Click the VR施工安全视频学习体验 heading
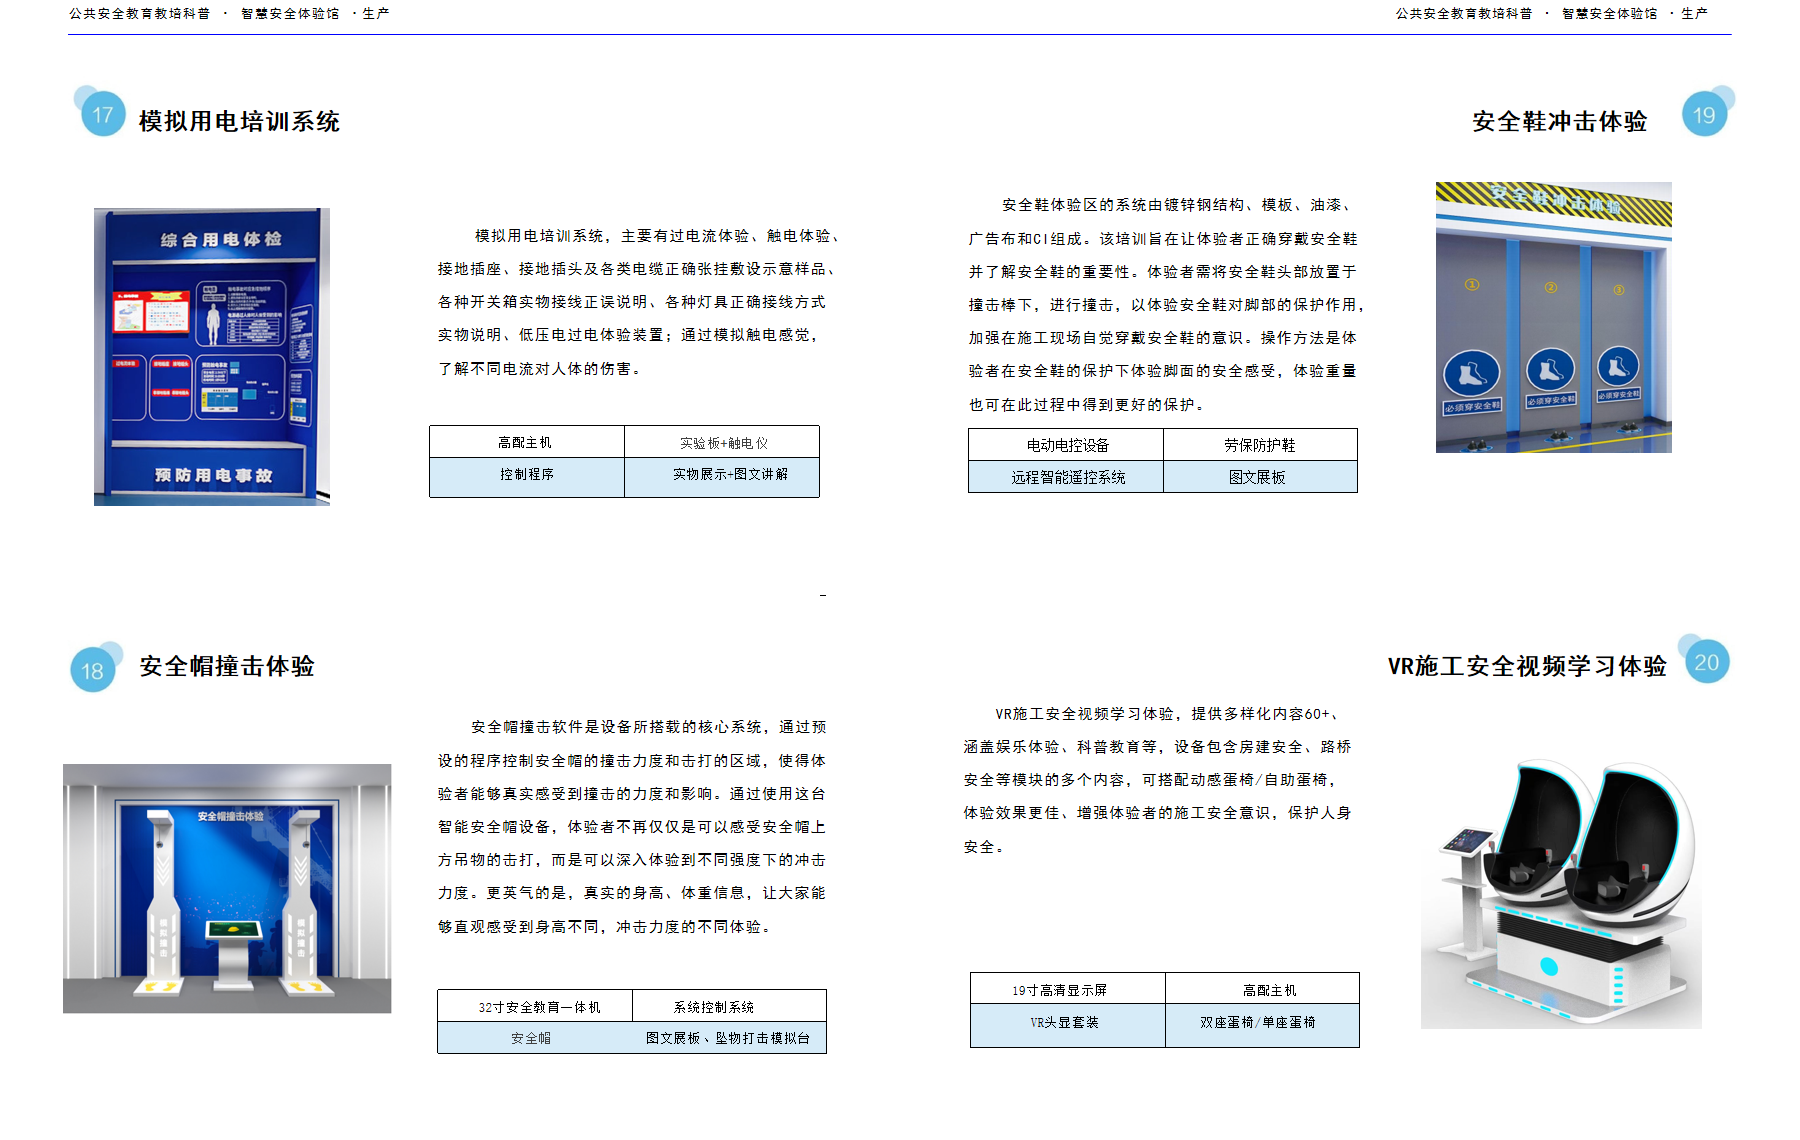 point(1526,666)
